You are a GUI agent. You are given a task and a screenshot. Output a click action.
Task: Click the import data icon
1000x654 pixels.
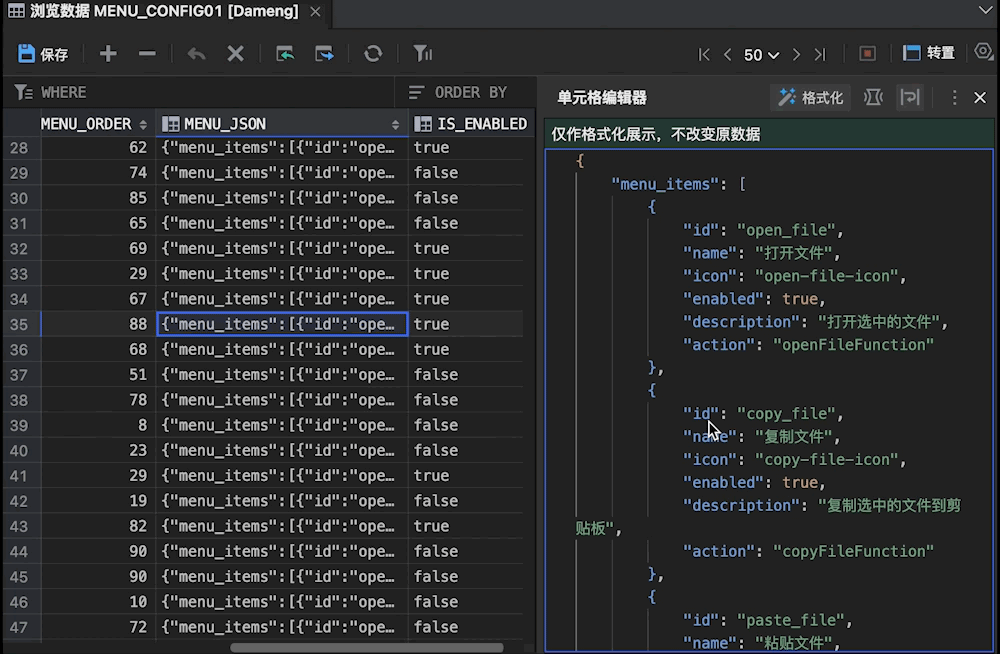(x=285, y=54)
